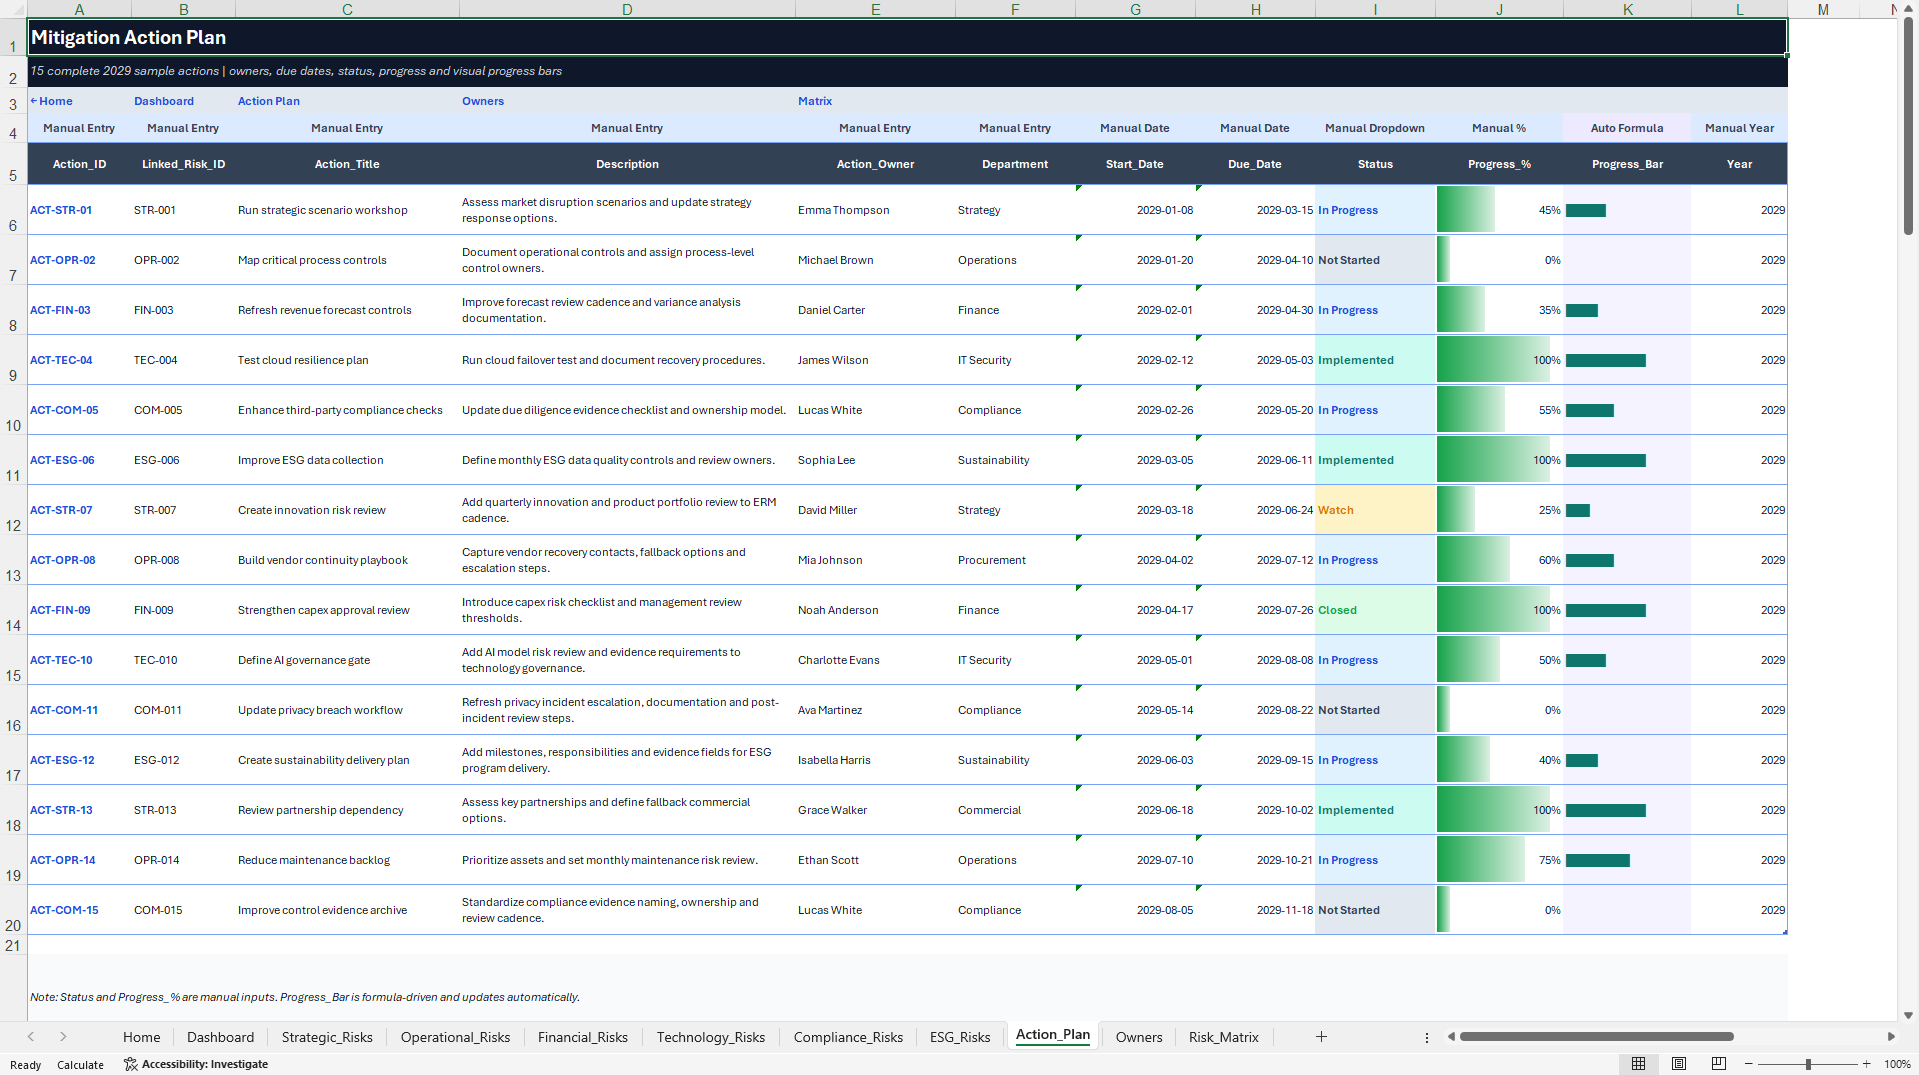The height and width of the screenshot is (1075, 1919).
Task: Open the sheet tab options dots
Action: tap(1427, 1038)
